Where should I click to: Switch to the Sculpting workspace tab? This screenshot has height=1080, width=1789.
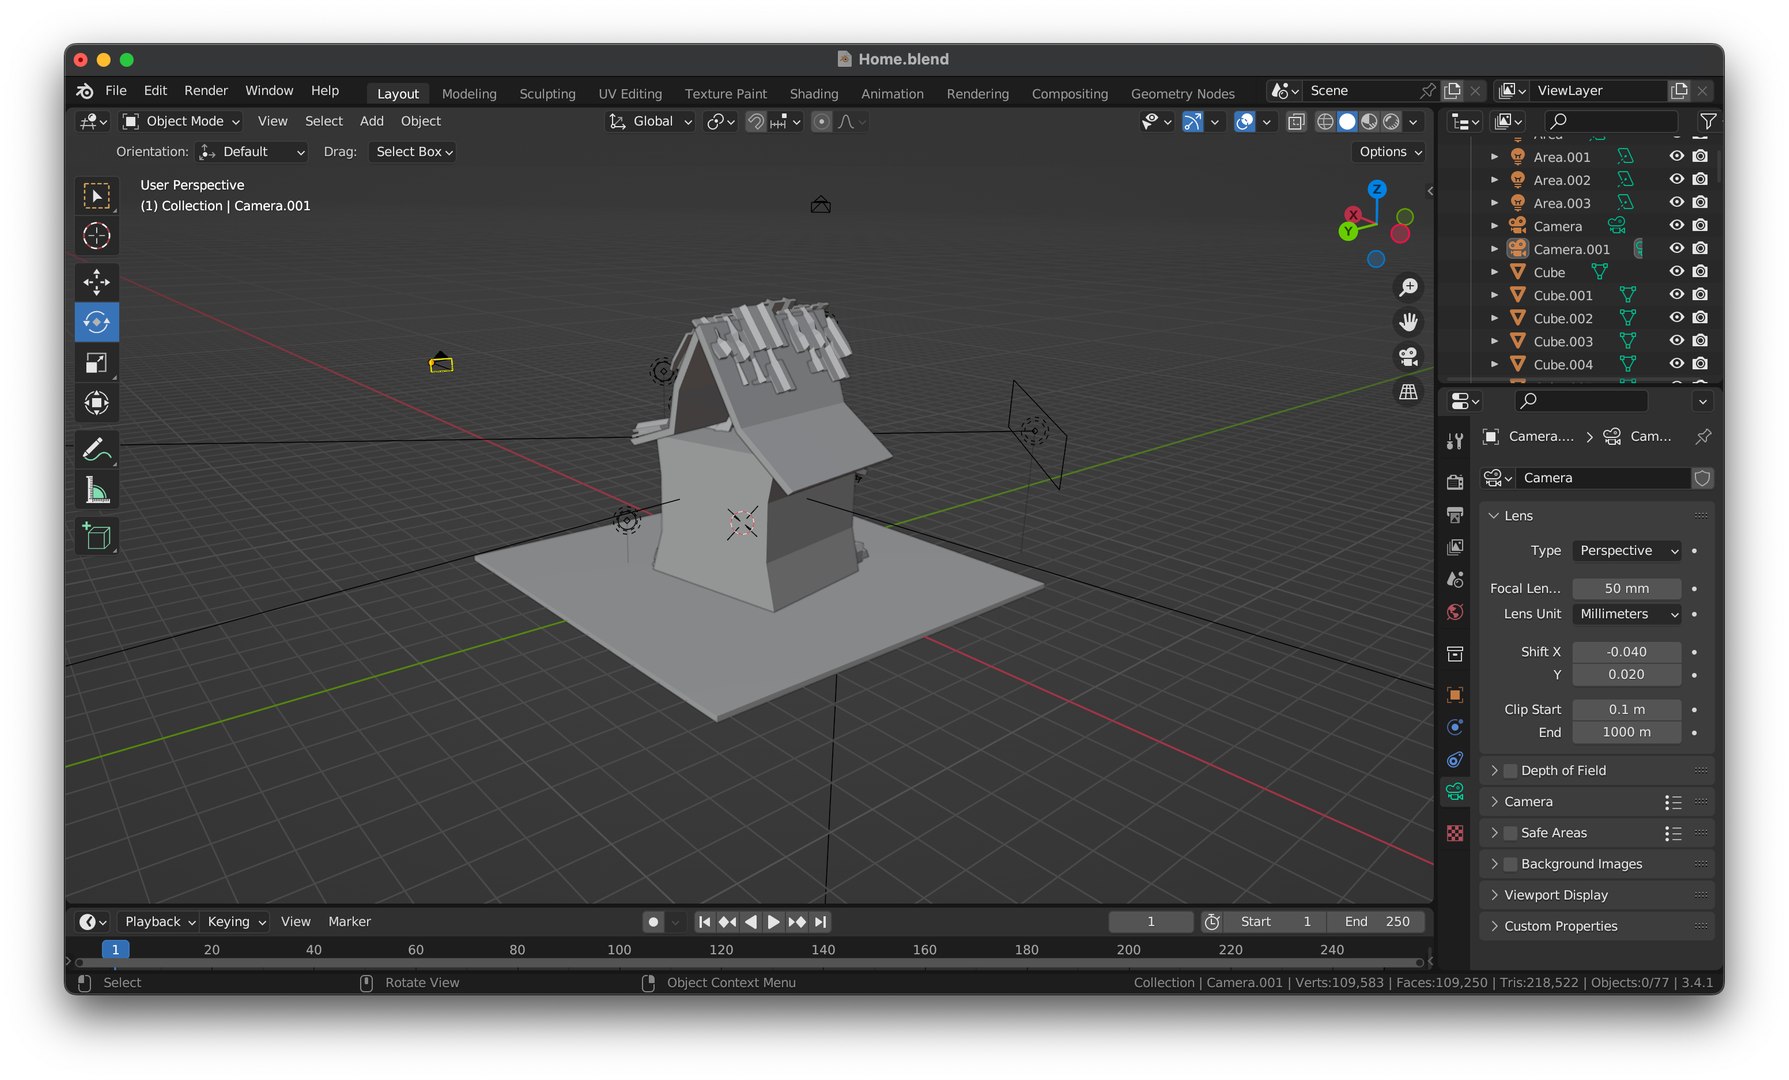click(547, 93)
